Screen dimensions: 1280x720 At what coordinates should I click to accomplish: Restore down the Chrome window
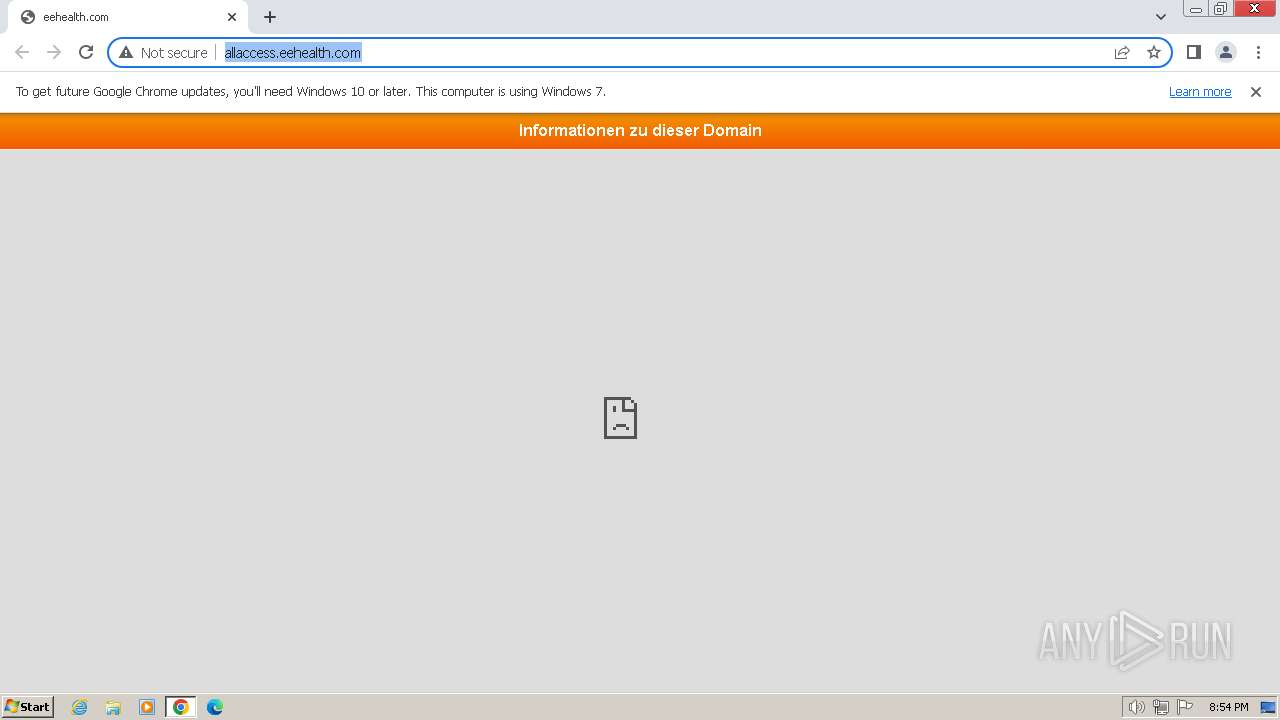[1221, 9]
